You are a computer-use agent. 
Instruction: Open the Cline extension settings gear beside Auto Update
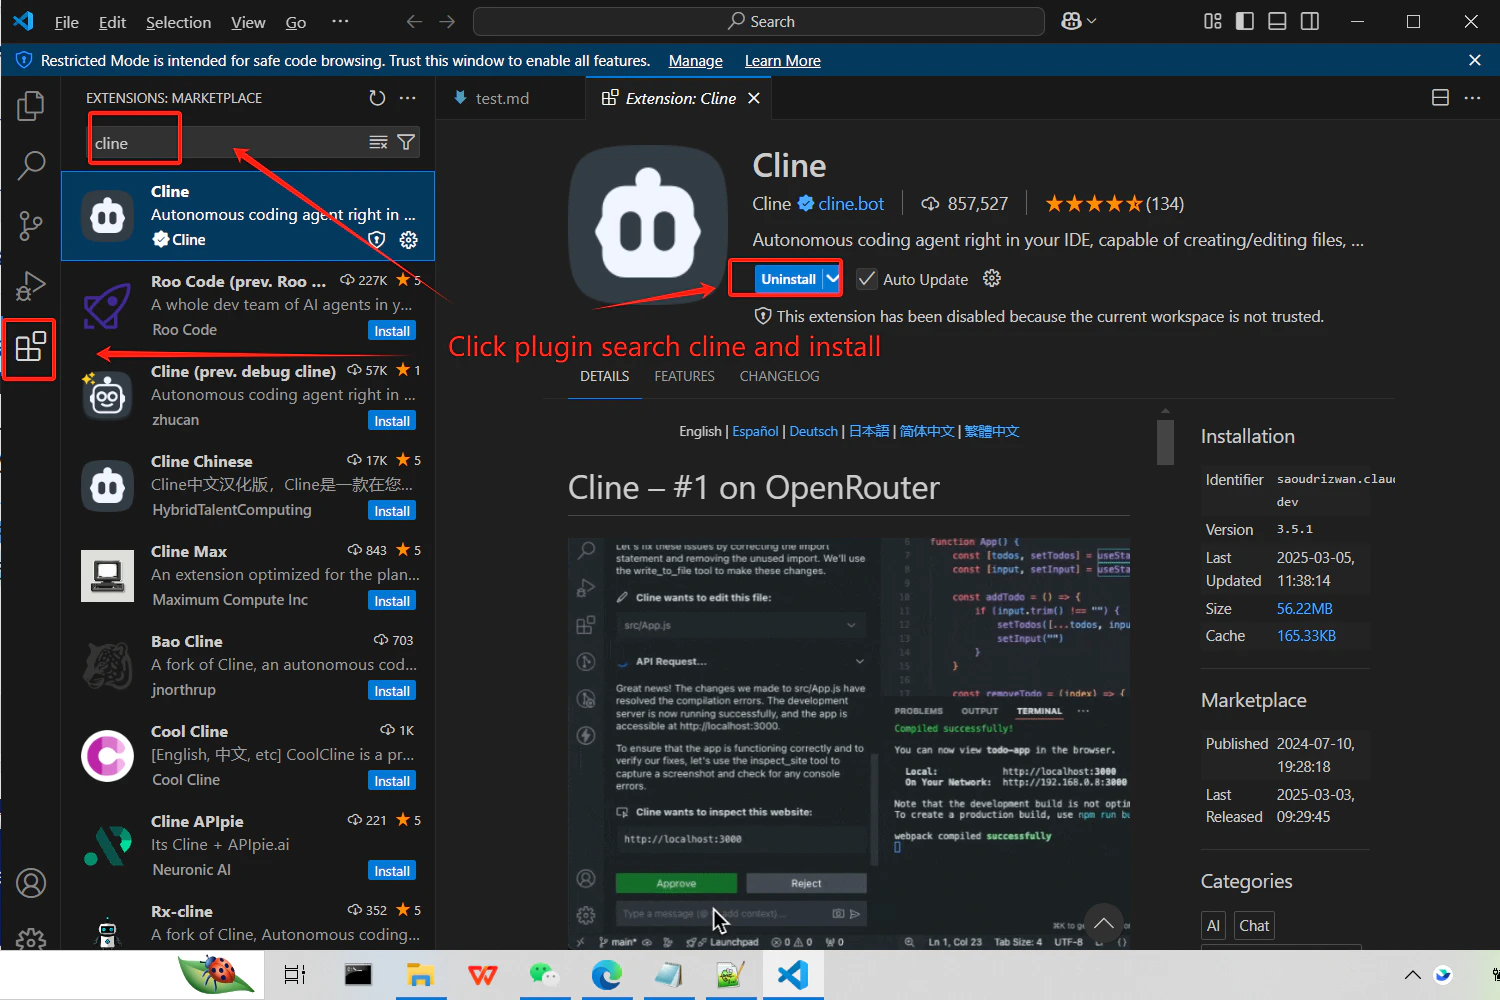point(991,279)
